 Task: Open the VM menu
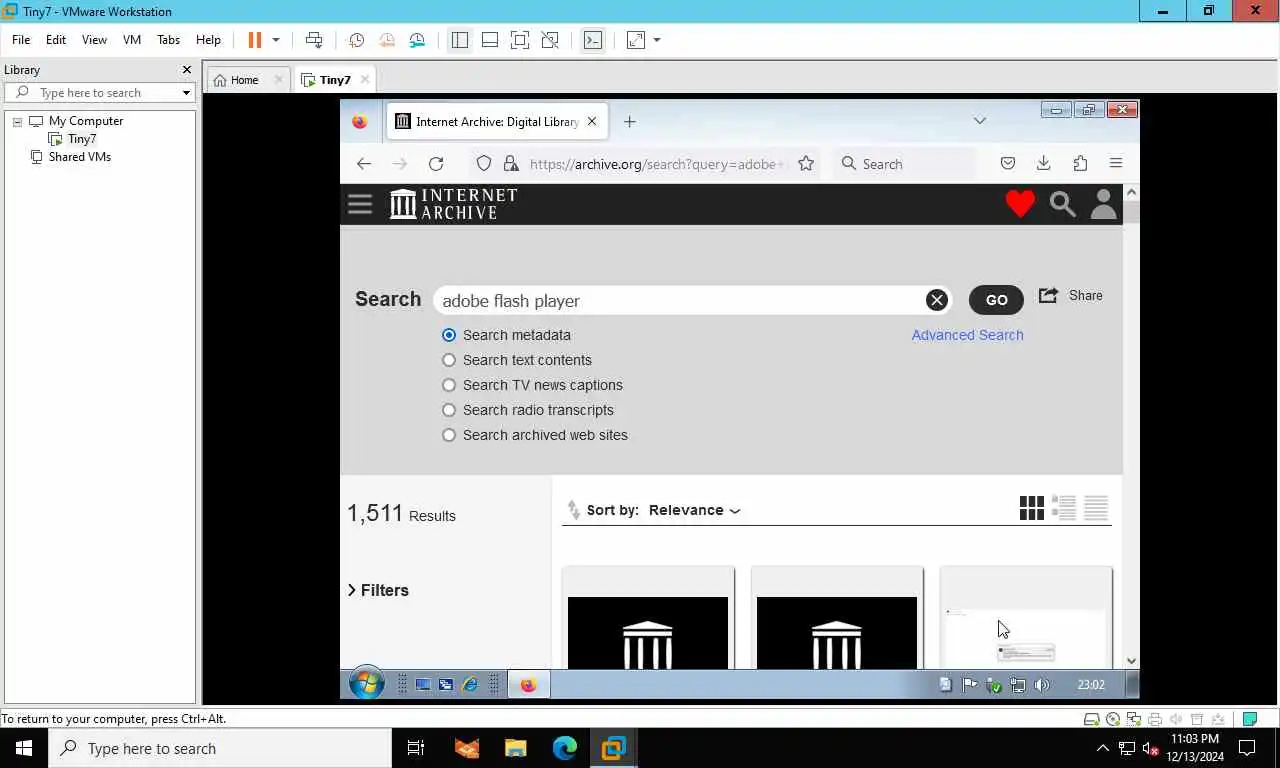pos(132,40)
